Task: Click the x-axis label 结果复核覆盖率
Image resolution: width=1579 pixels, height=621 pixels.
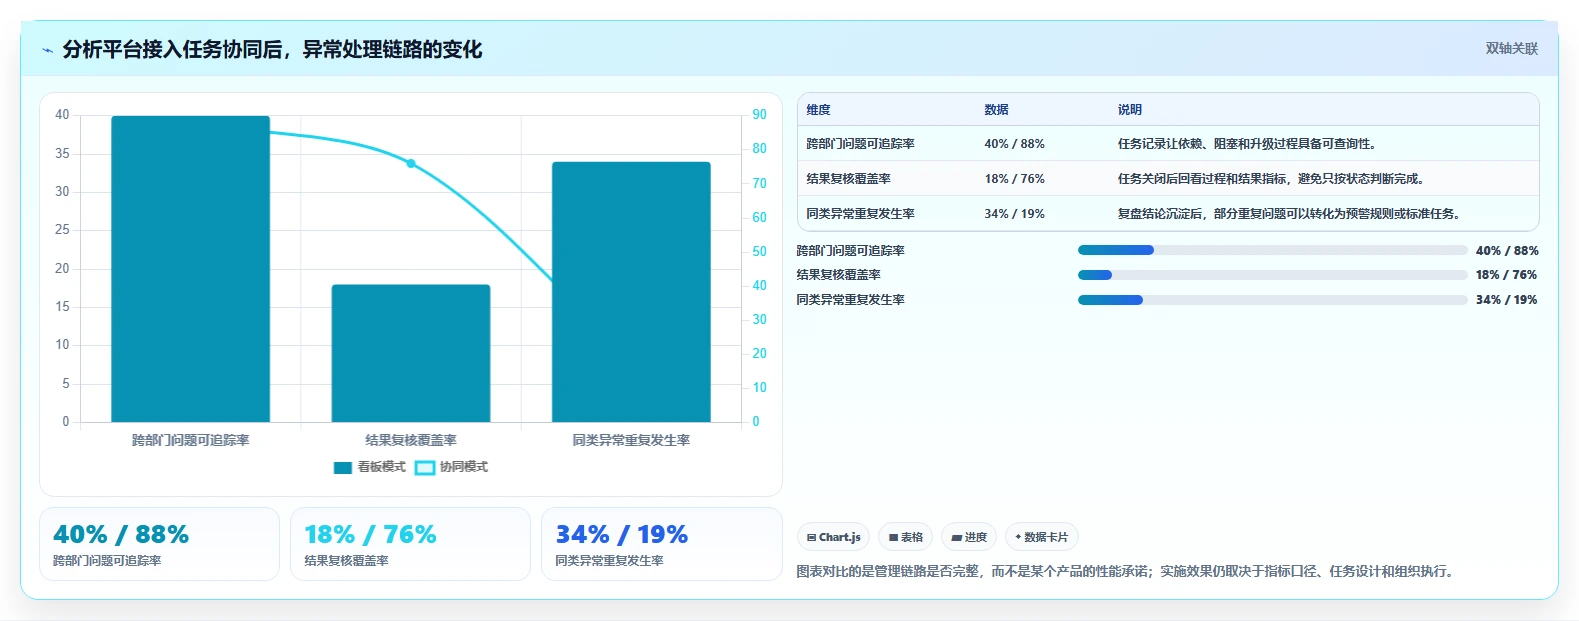Action: [x=411, y=440]
